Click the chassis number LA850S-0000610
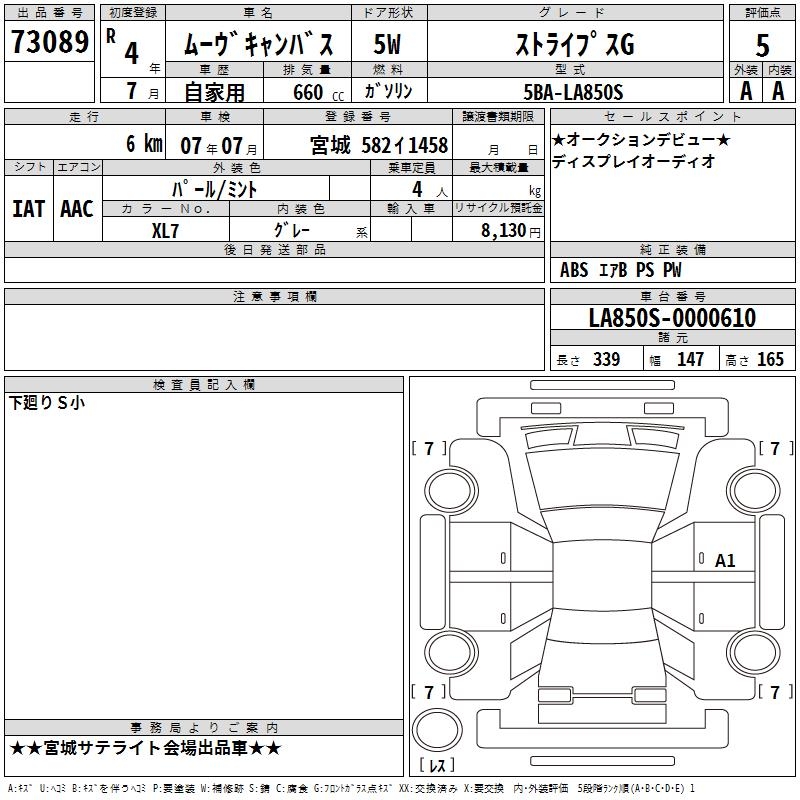The height and width of the screenshot is (800, 800). pos(672,318)
